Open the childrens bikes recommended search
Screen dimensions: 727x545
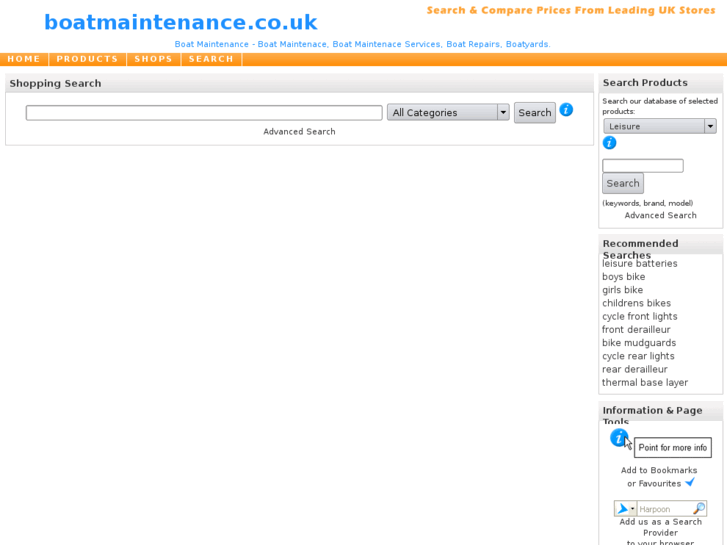[x=636, y=303]
